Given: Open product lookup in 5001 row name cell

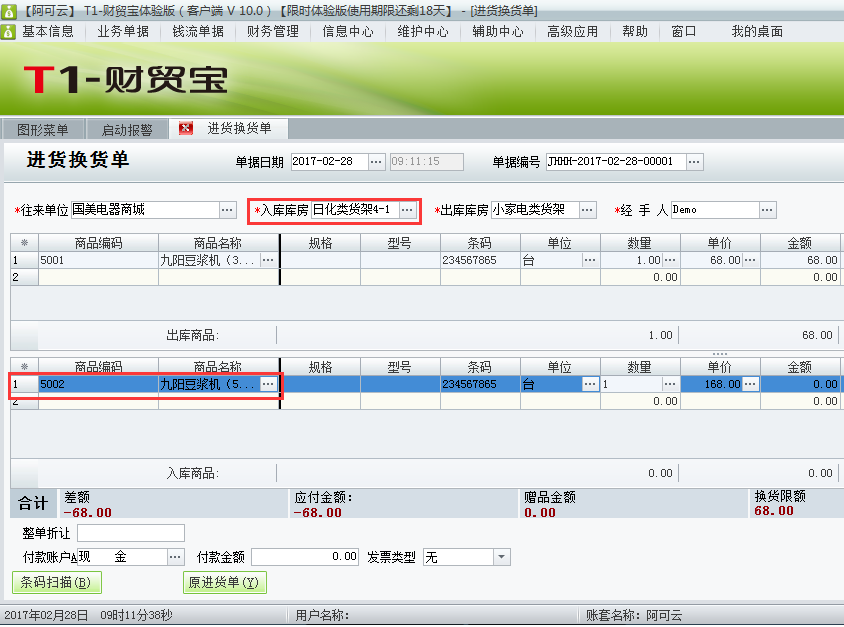Looking at the screenshot, I should [x=268, y=260].
